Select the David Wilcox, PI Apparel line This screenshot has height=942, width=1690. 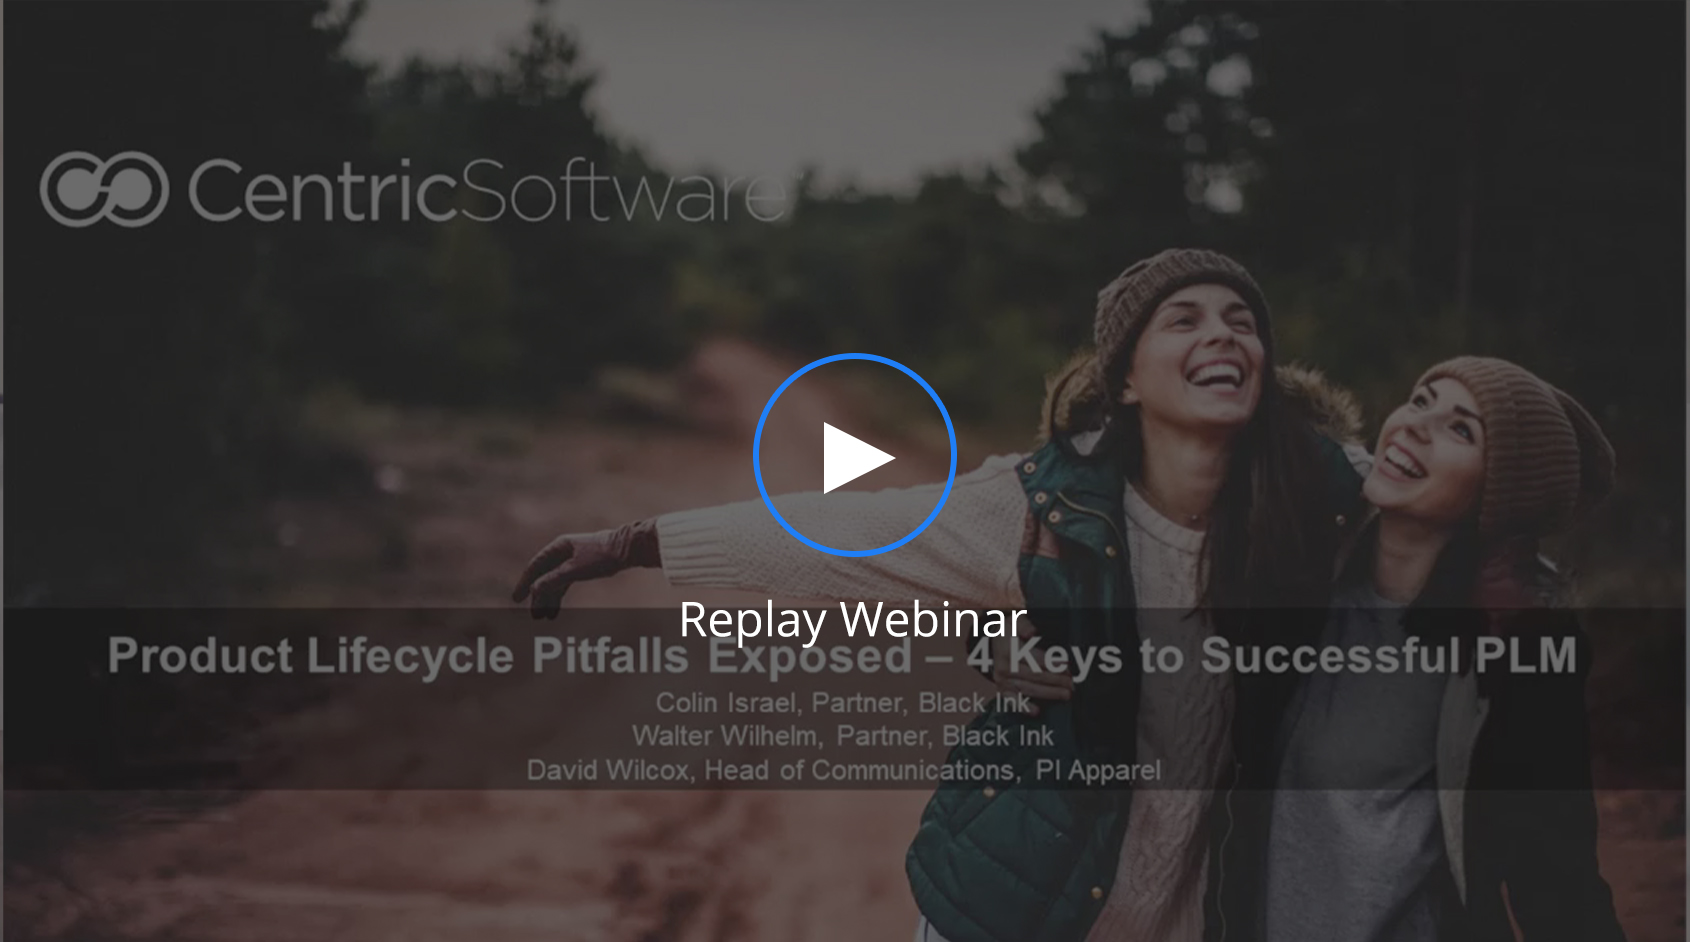842,771
